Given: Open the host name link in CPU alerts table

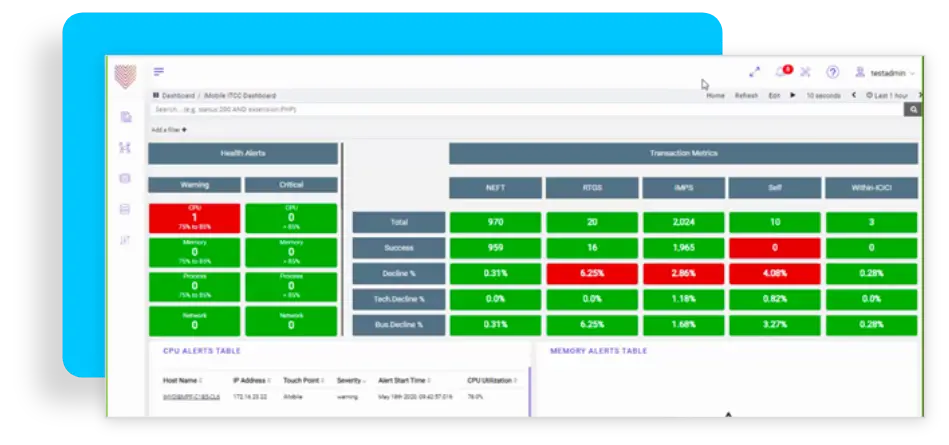Looking at the screenshot, I should pos(184,397).
